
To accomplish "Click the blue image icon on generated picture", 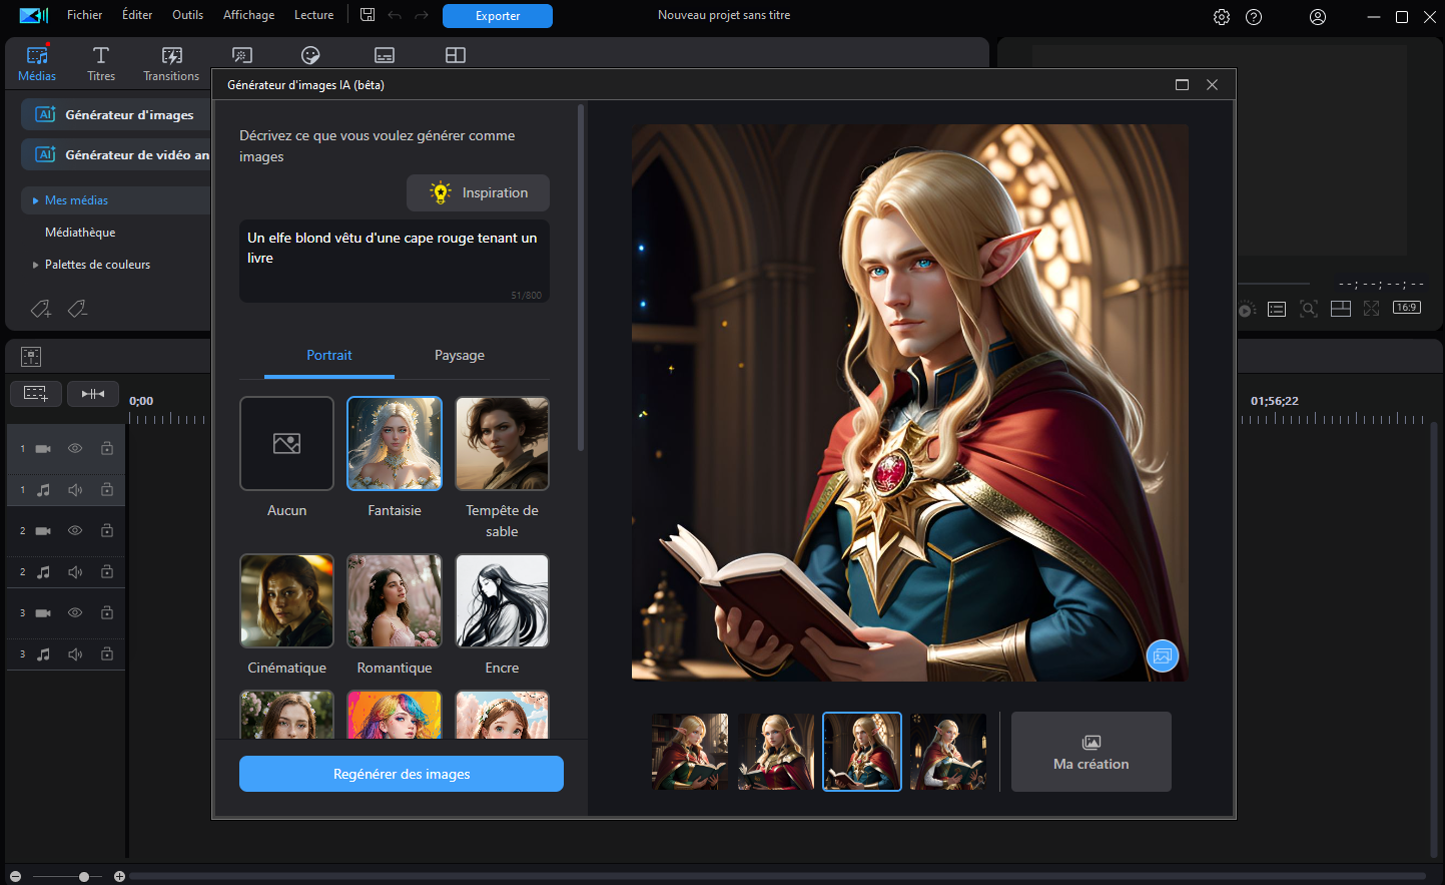I will [1162, 656].
